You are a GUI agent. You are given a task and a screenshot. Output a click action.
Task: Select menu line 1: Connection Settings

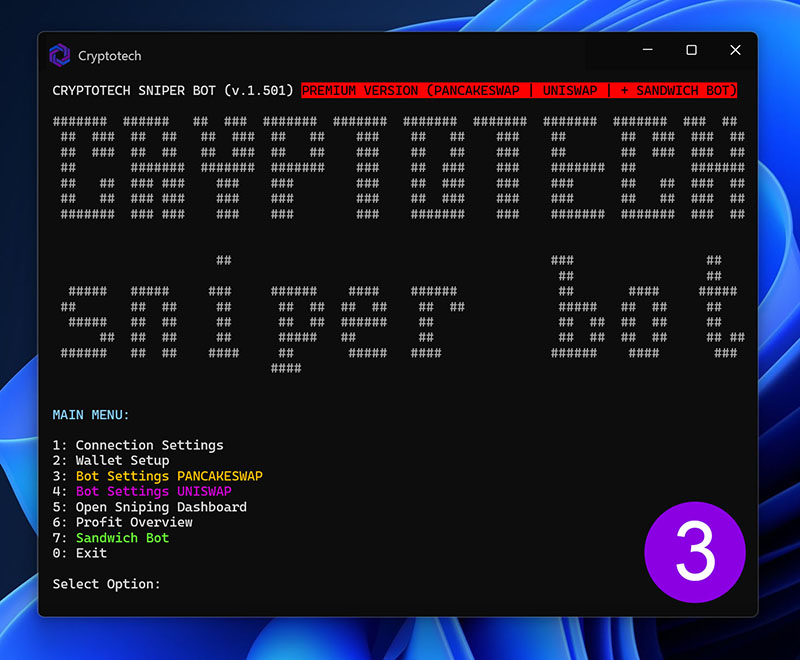tap(138, 445)
